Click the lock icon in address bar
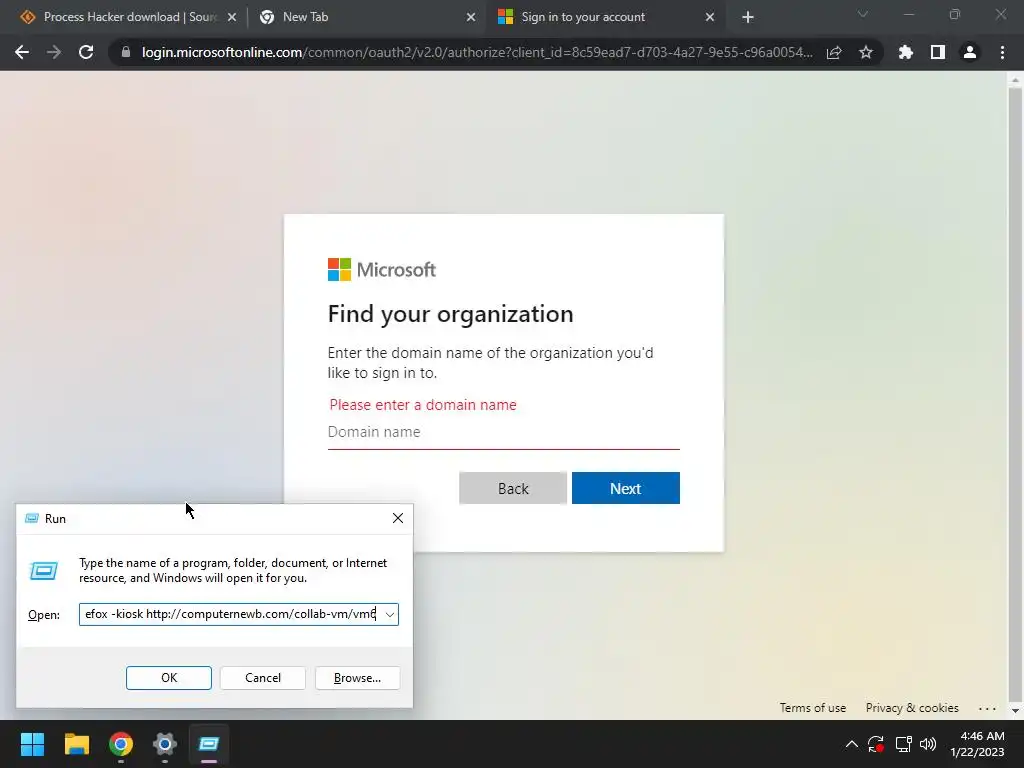The width and height of the screenshot is (1024, 768). coord(125,52)
